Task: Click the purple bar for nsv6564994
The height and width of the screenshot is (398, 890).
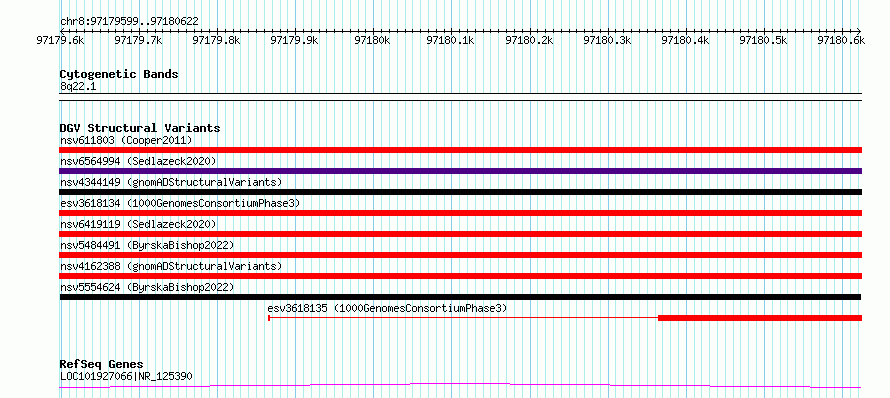Action: [x=460, y=171]
